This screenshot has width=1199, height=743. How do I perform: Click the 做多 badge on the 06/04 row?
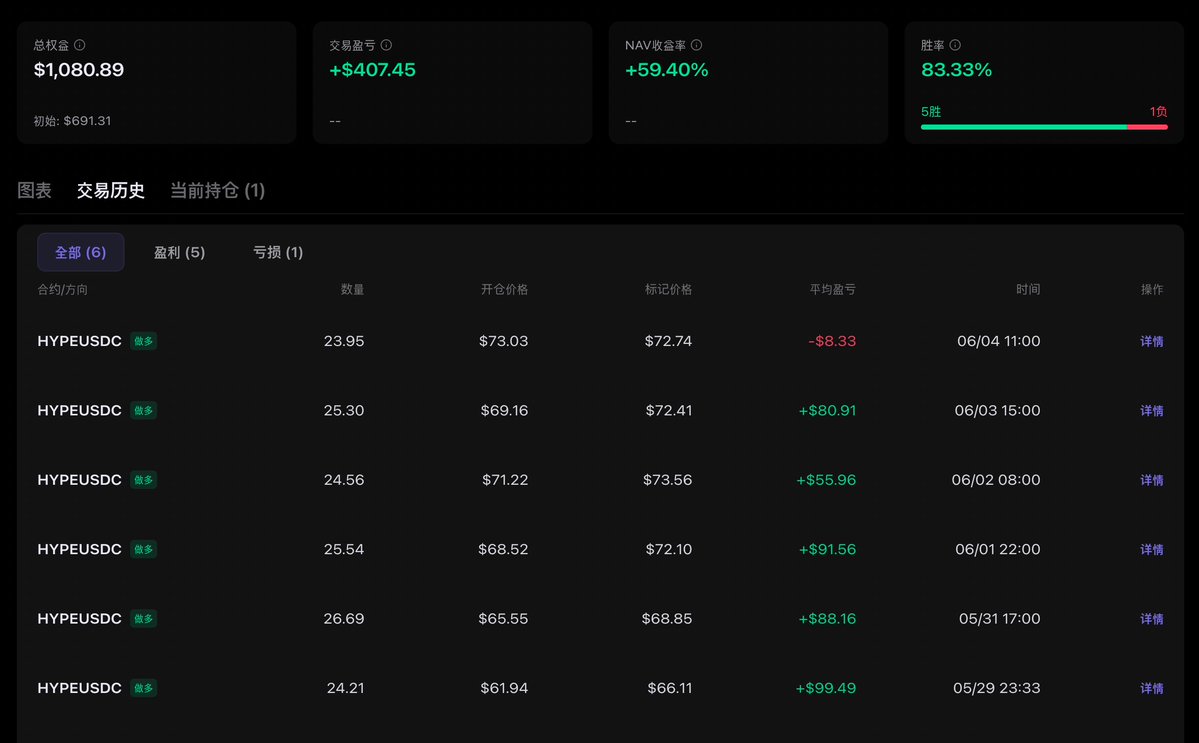[x=143, y=341]
